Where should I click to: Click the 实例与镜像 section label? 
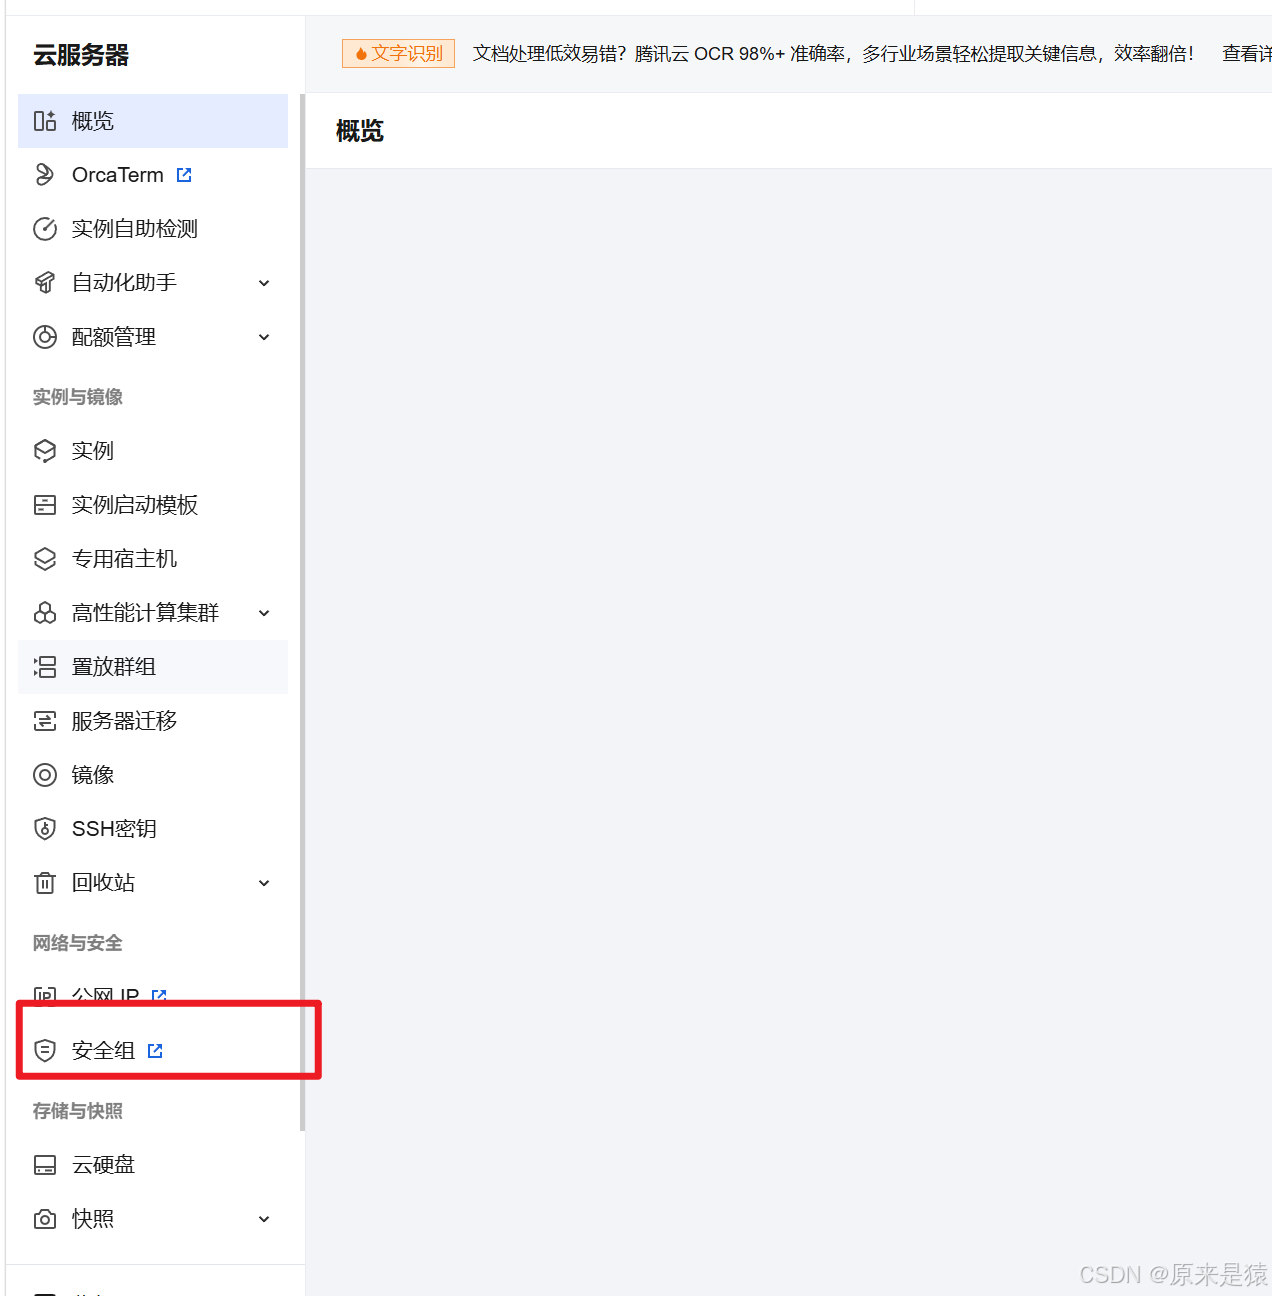pos(78,397)
